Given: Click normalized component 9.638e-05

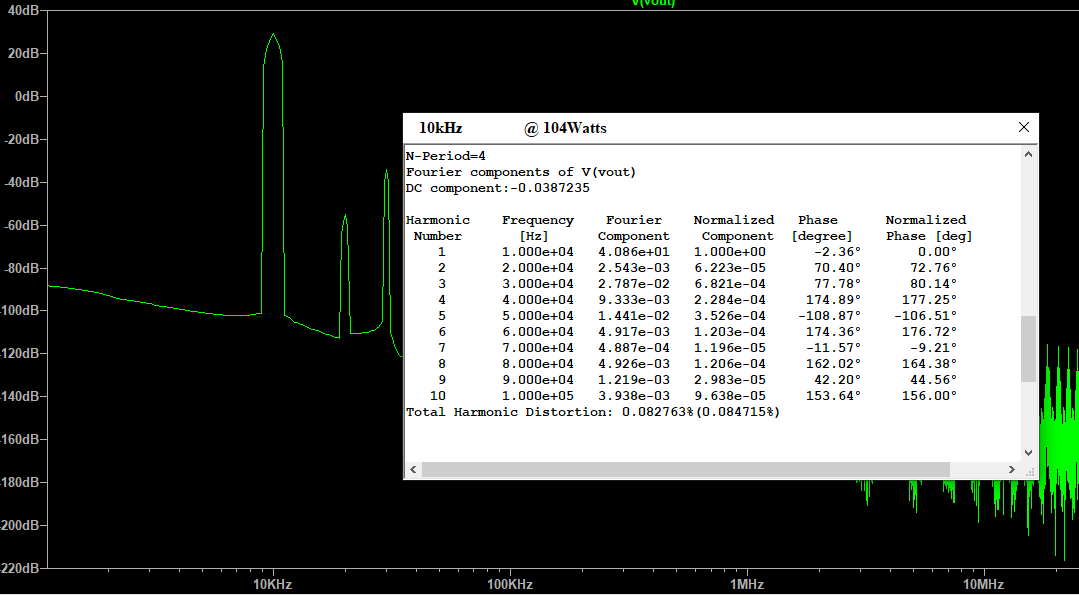Looking at the screenshot, I should coord(729,396).
